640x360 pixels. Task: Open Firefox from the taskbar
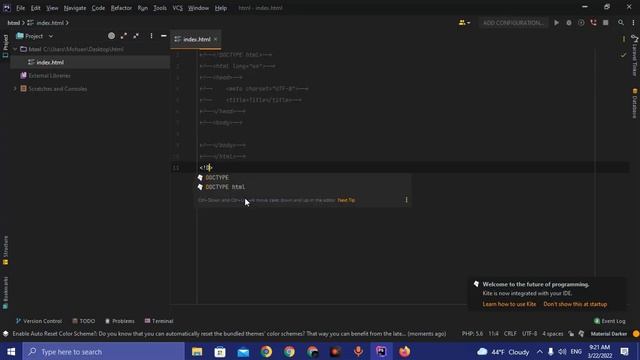pos(404,351)
